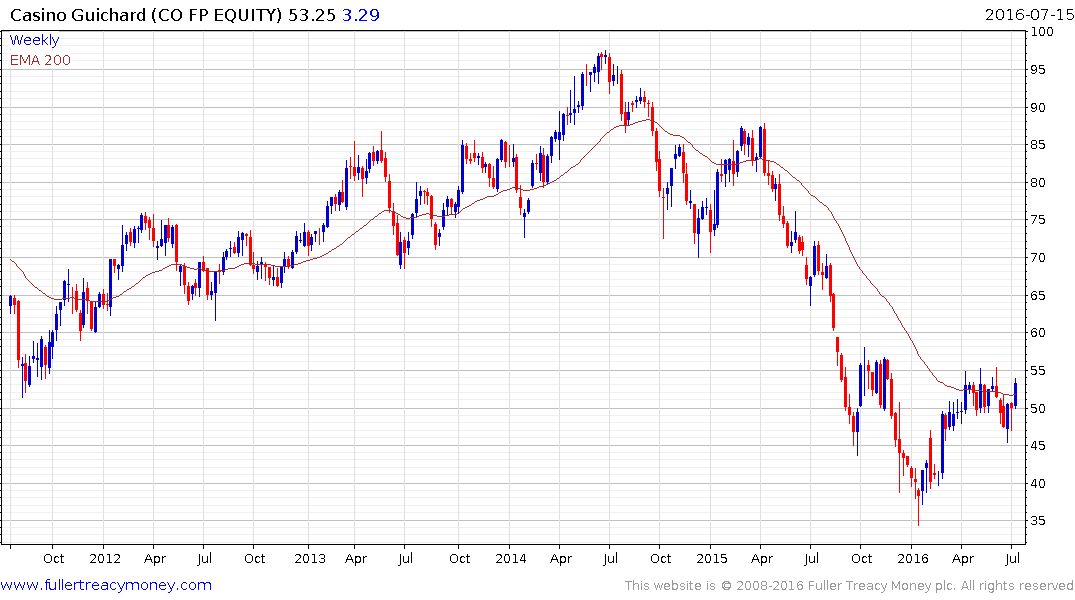Click the 55 price axis label

(x=1038, y=370)
